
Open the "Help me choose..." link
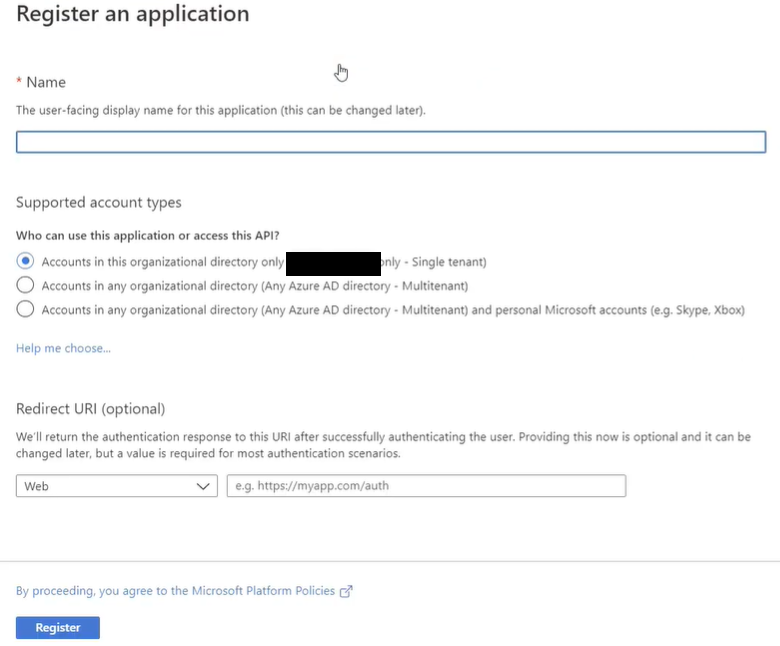[63, 348]
